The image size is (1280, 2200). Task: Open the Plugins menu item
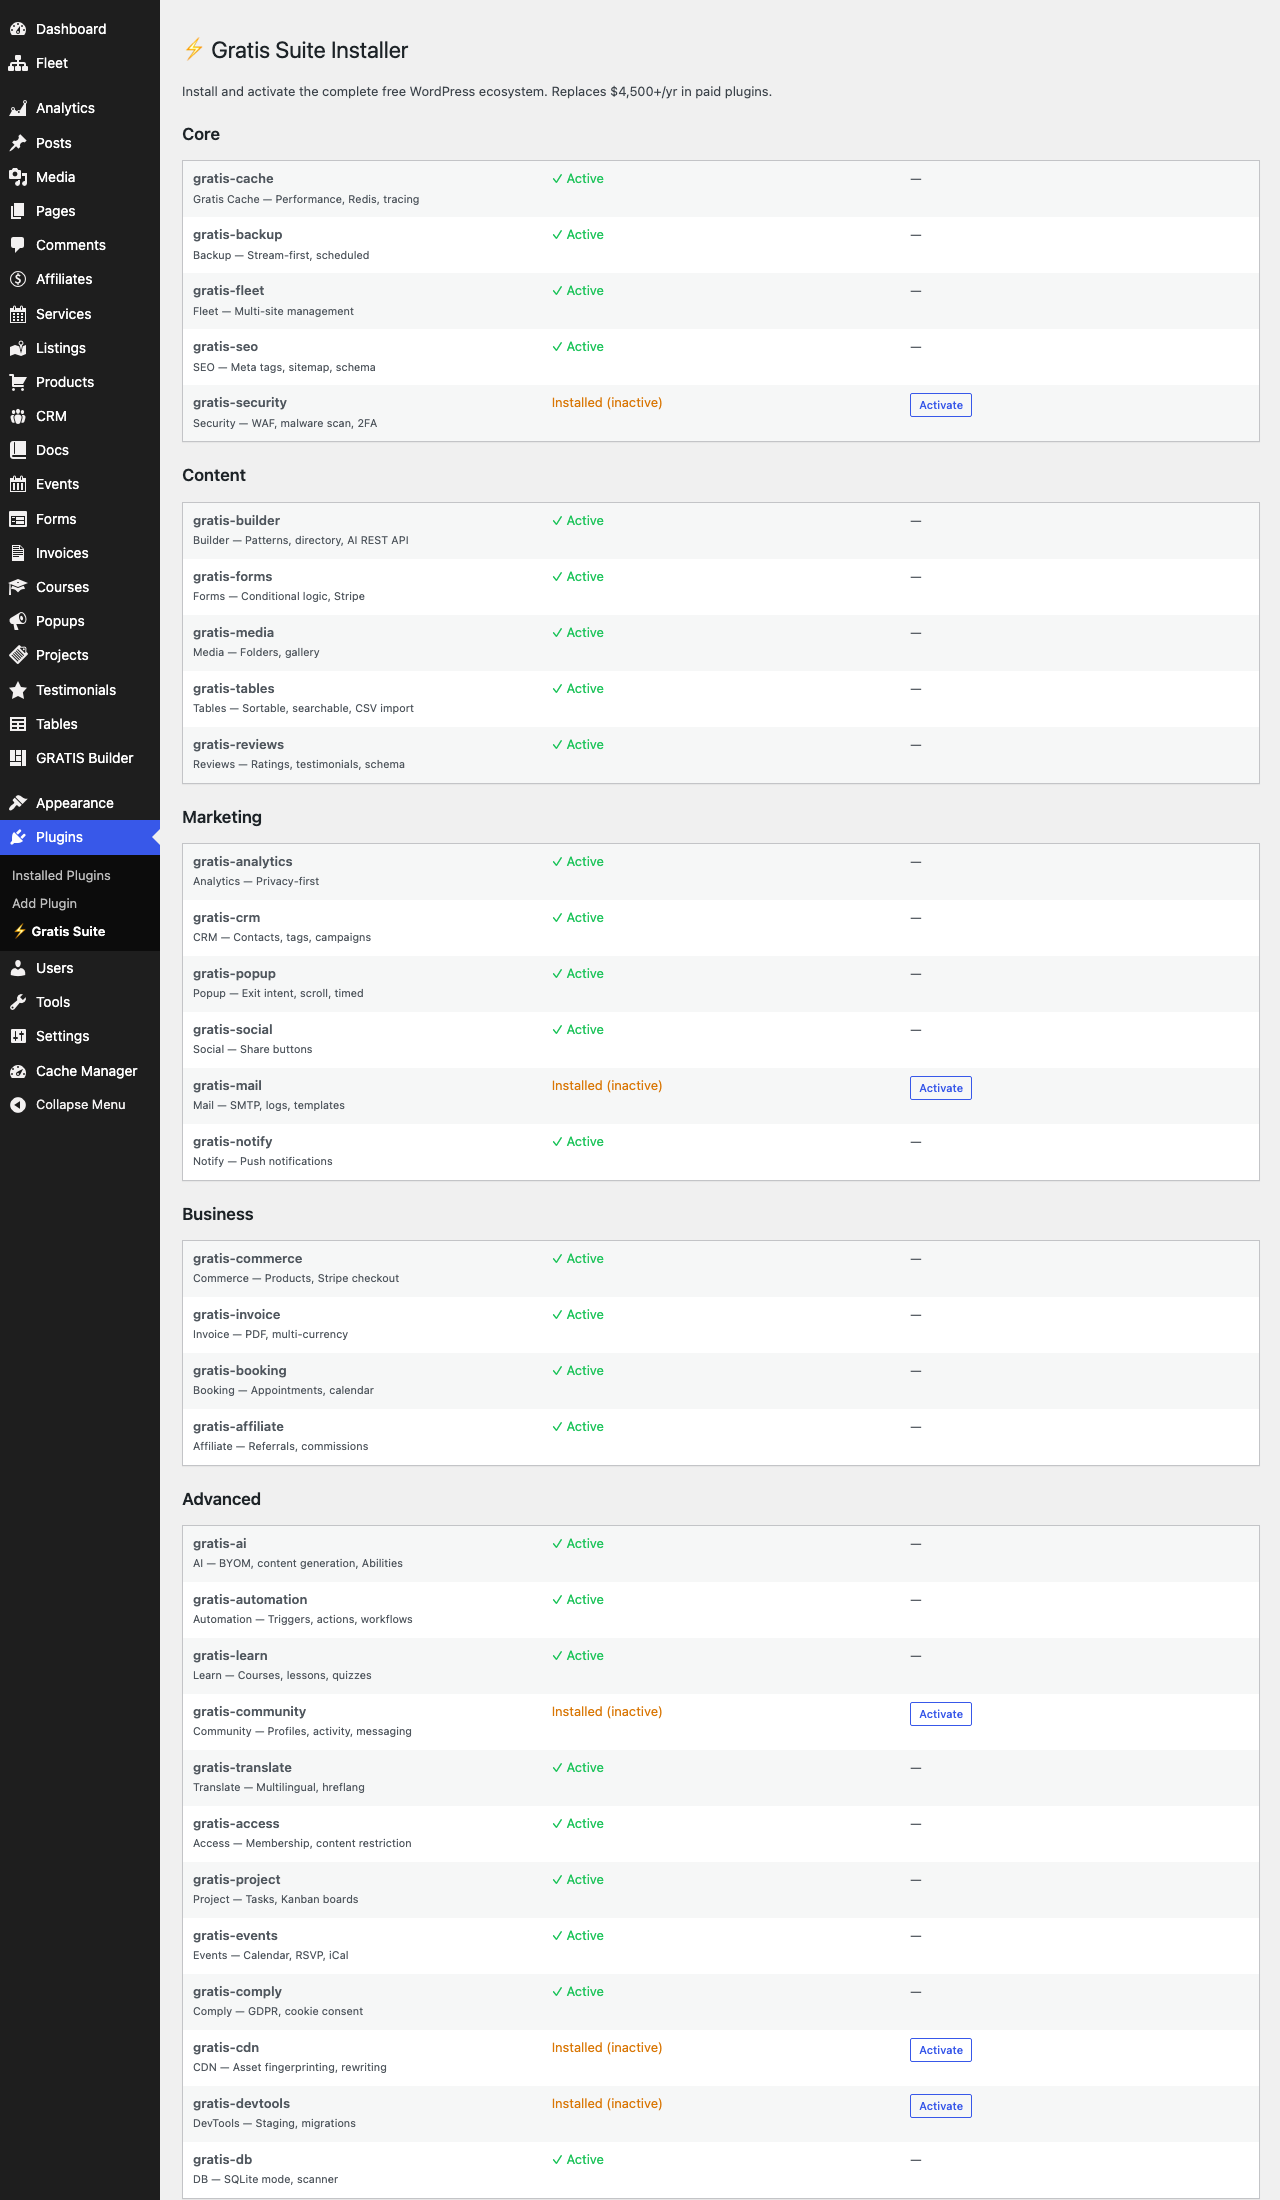pos(80,837)
